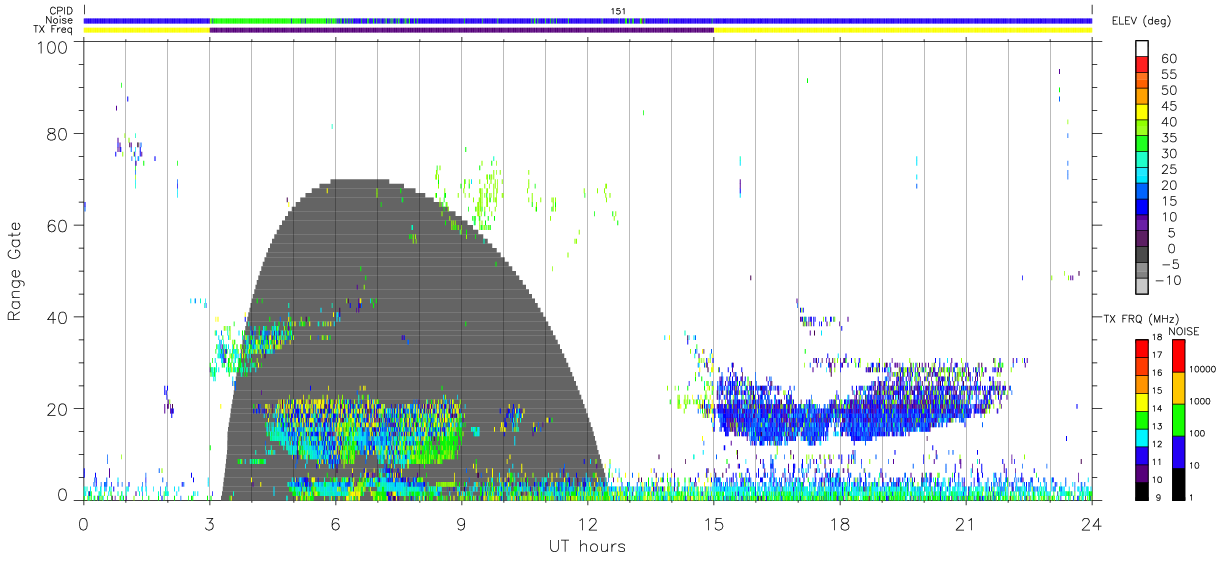Click the ELEV colorbar label '-10'
1228x567 pixels.
pyautogui.click(x=1167, y=281)
